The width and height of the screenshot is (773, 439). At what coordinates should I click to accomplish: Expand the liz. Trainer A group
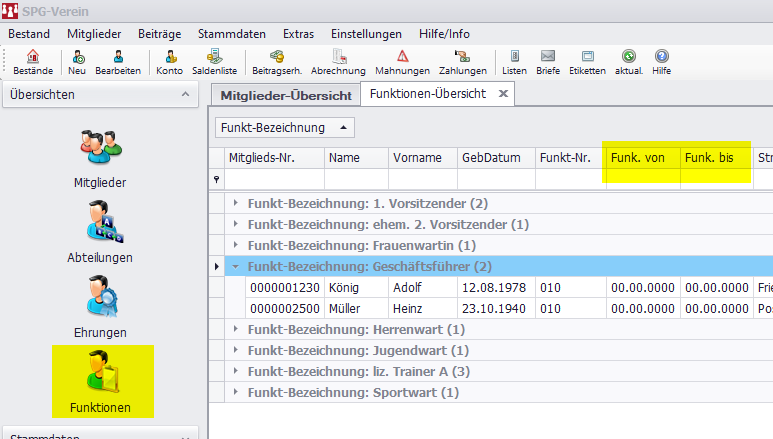tap(236, 371)
